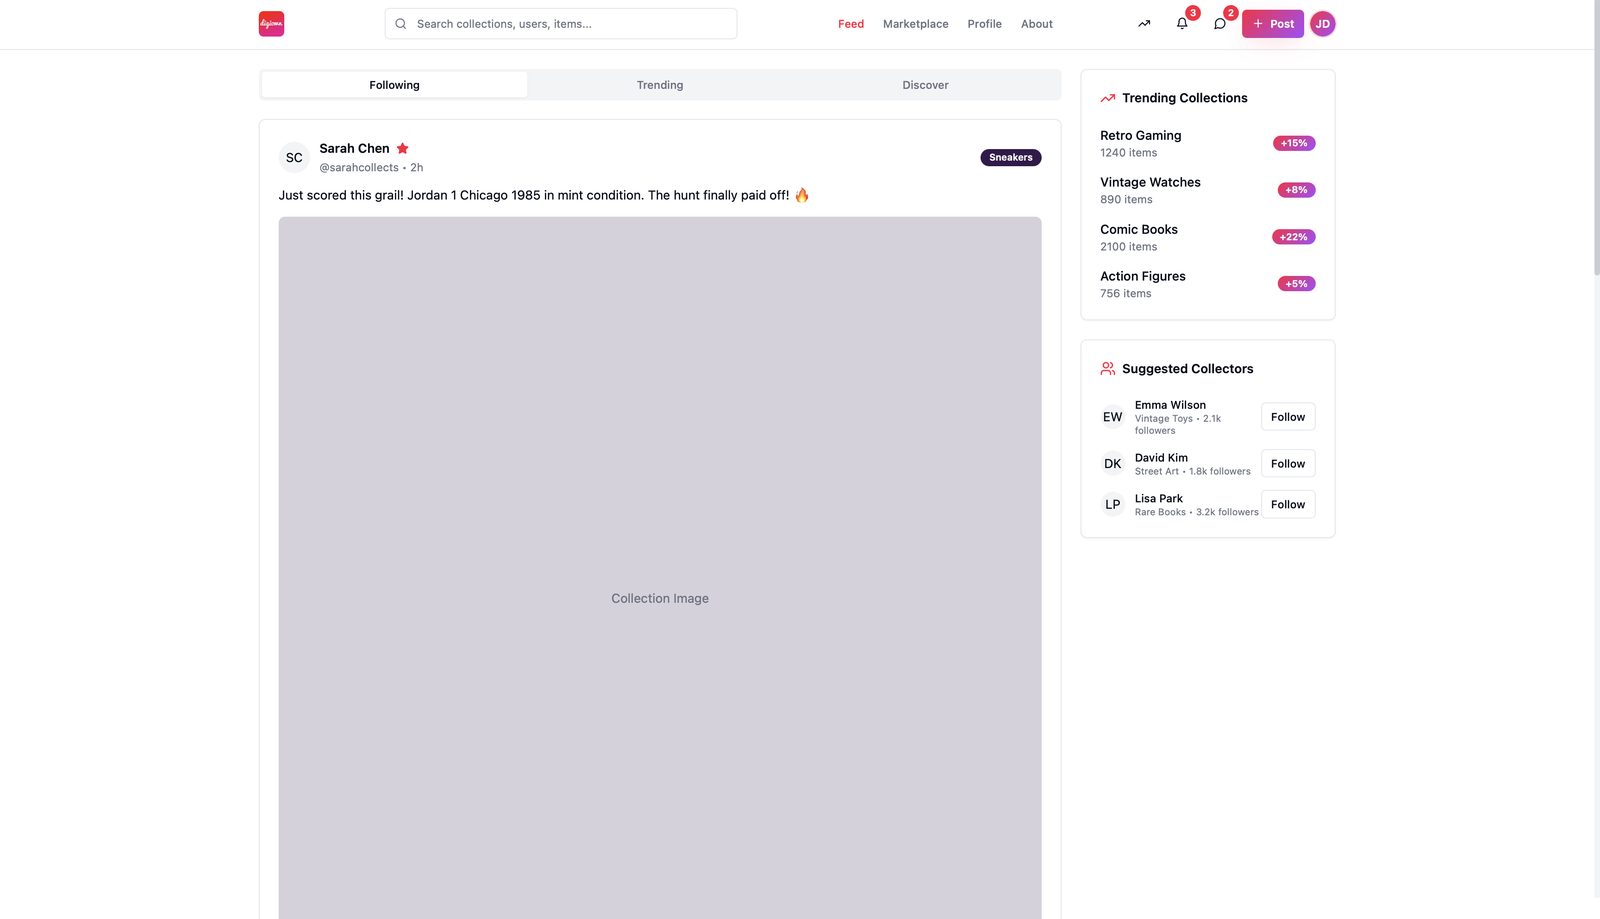Click the +22% growth badge
This screenshot has width=1600, height=919.
[x=1293, y=237]
